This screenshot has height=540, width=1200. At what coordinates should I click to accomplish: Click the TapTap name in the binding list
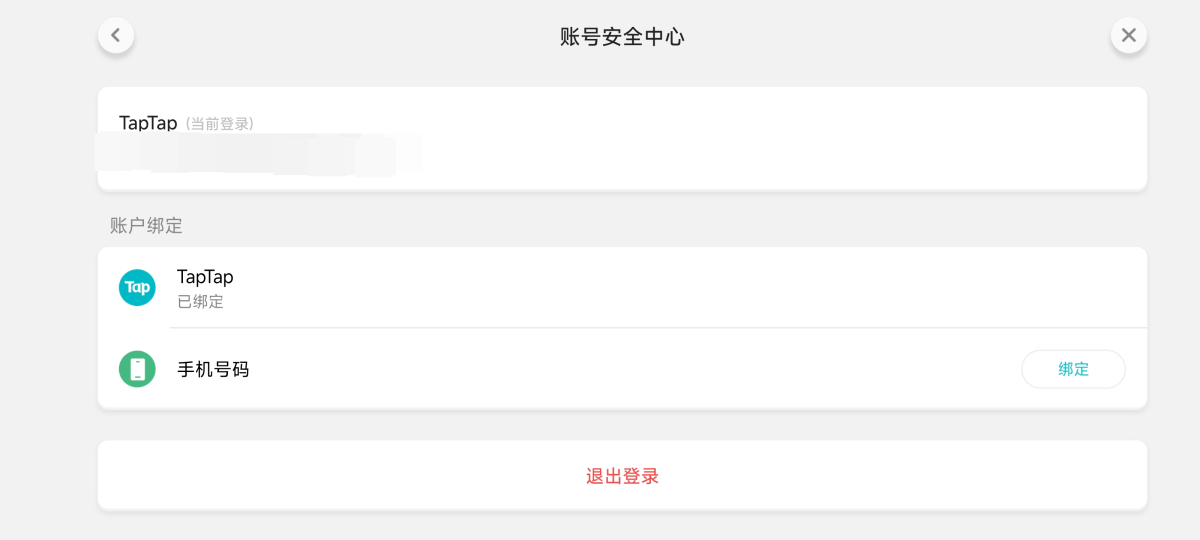(205, 277)
